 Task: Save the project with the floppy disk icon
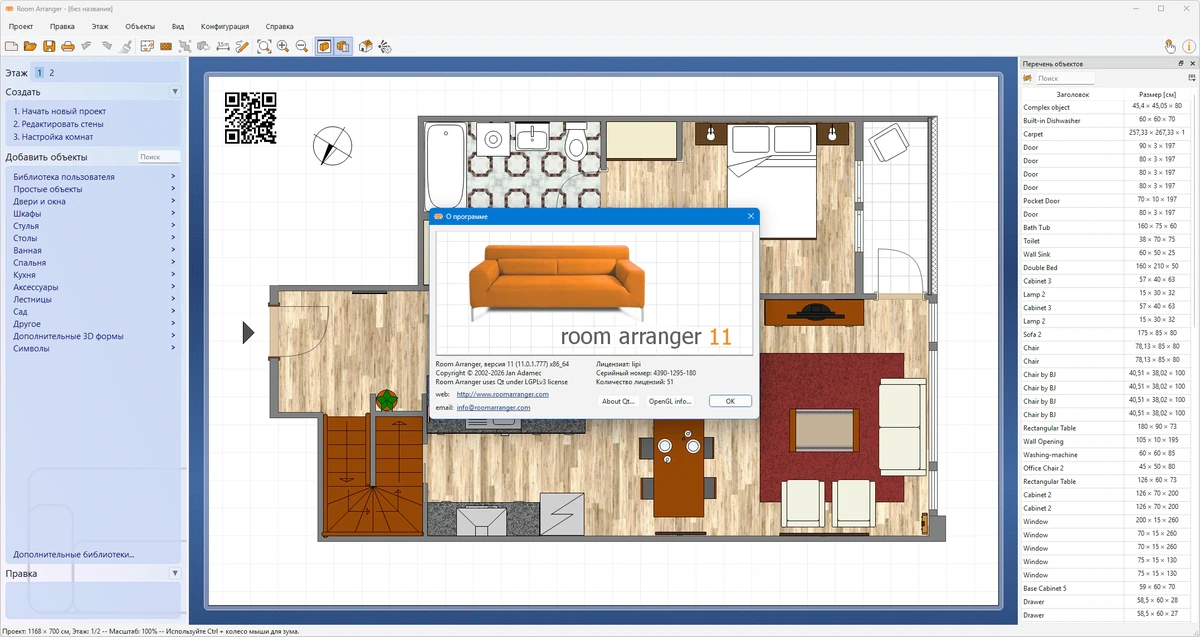point(49,46)
